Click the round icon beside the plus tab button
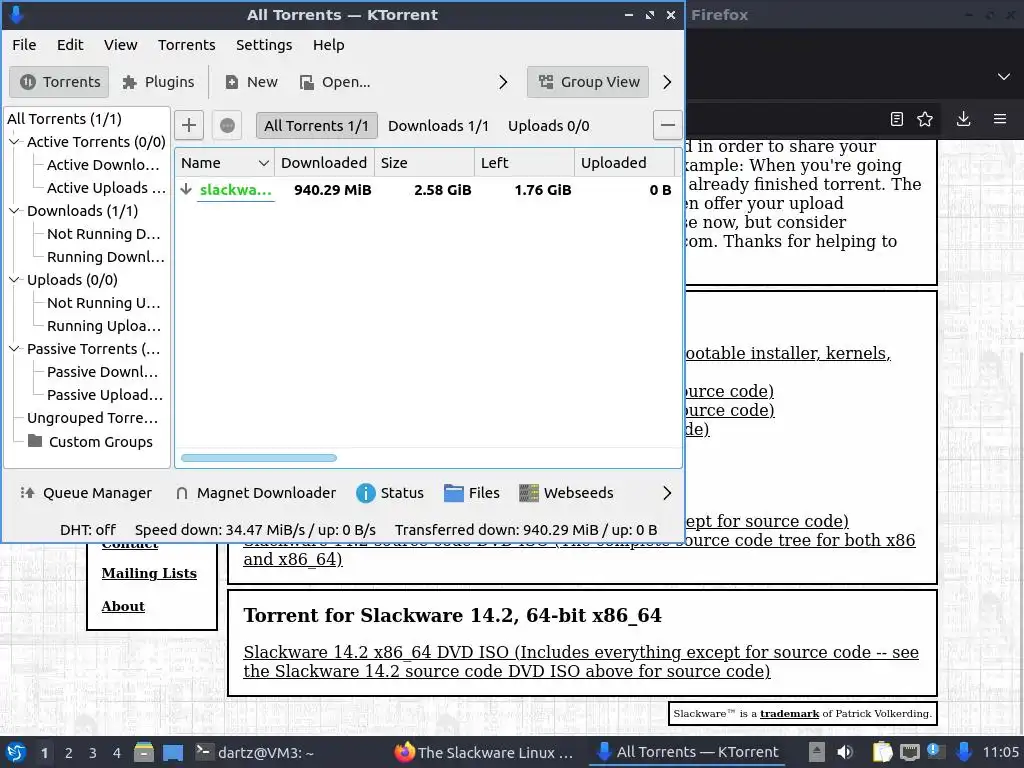Screen dimensions: 1024x768 (x=227, y=125)
